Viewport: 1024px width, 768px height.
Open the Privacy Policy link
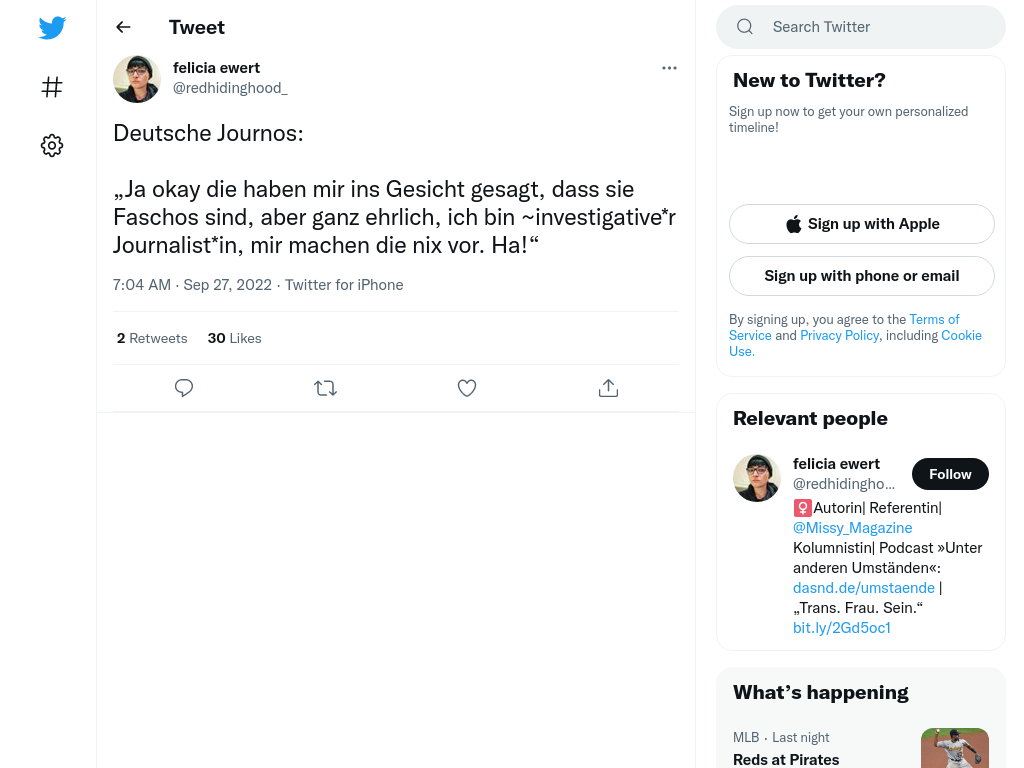tap(839, 335)
